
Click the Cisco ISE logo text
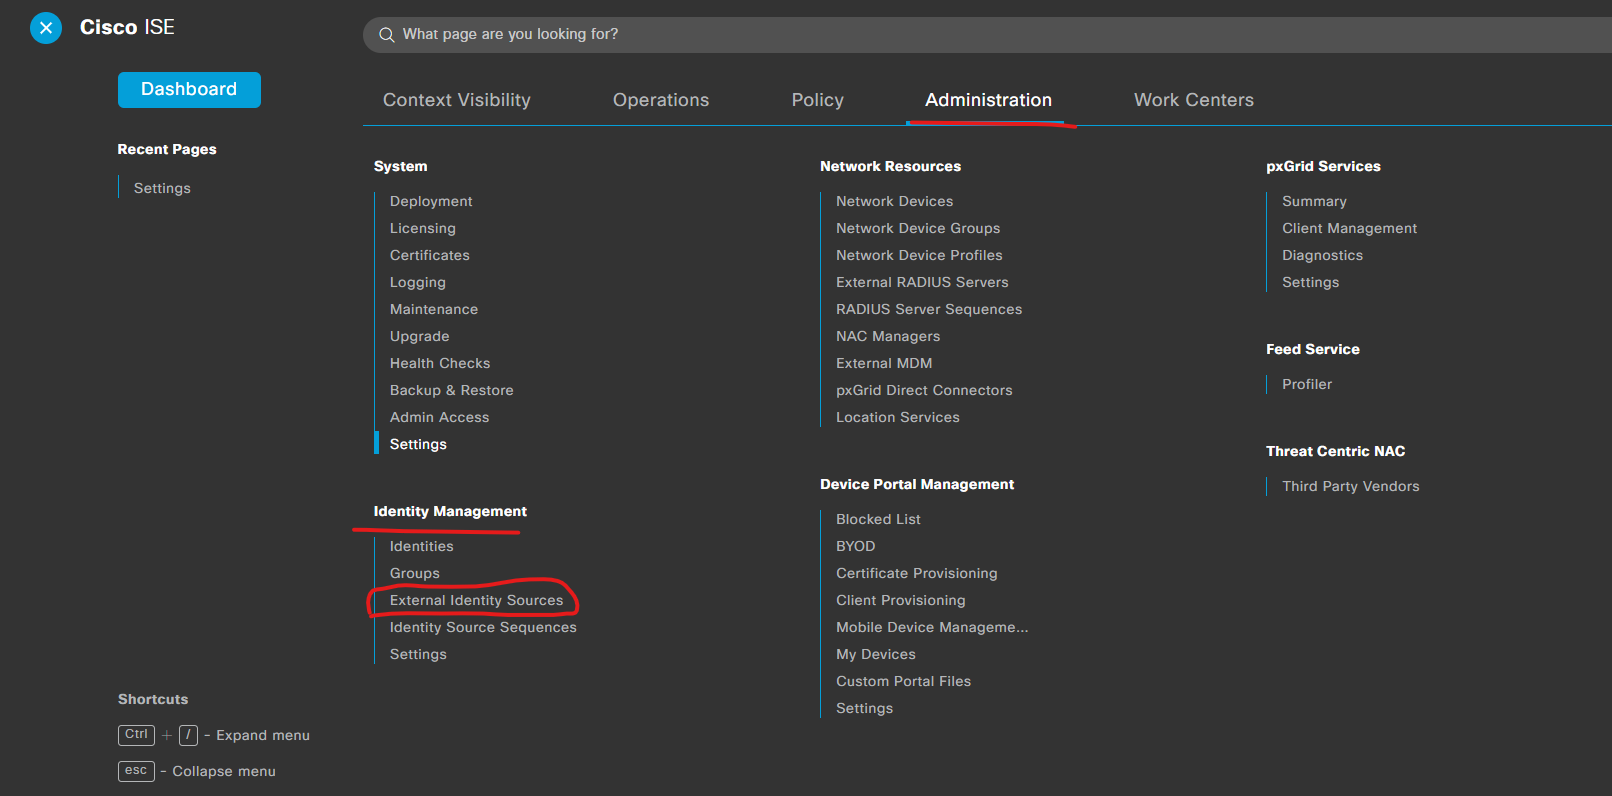tap(127, 27)
